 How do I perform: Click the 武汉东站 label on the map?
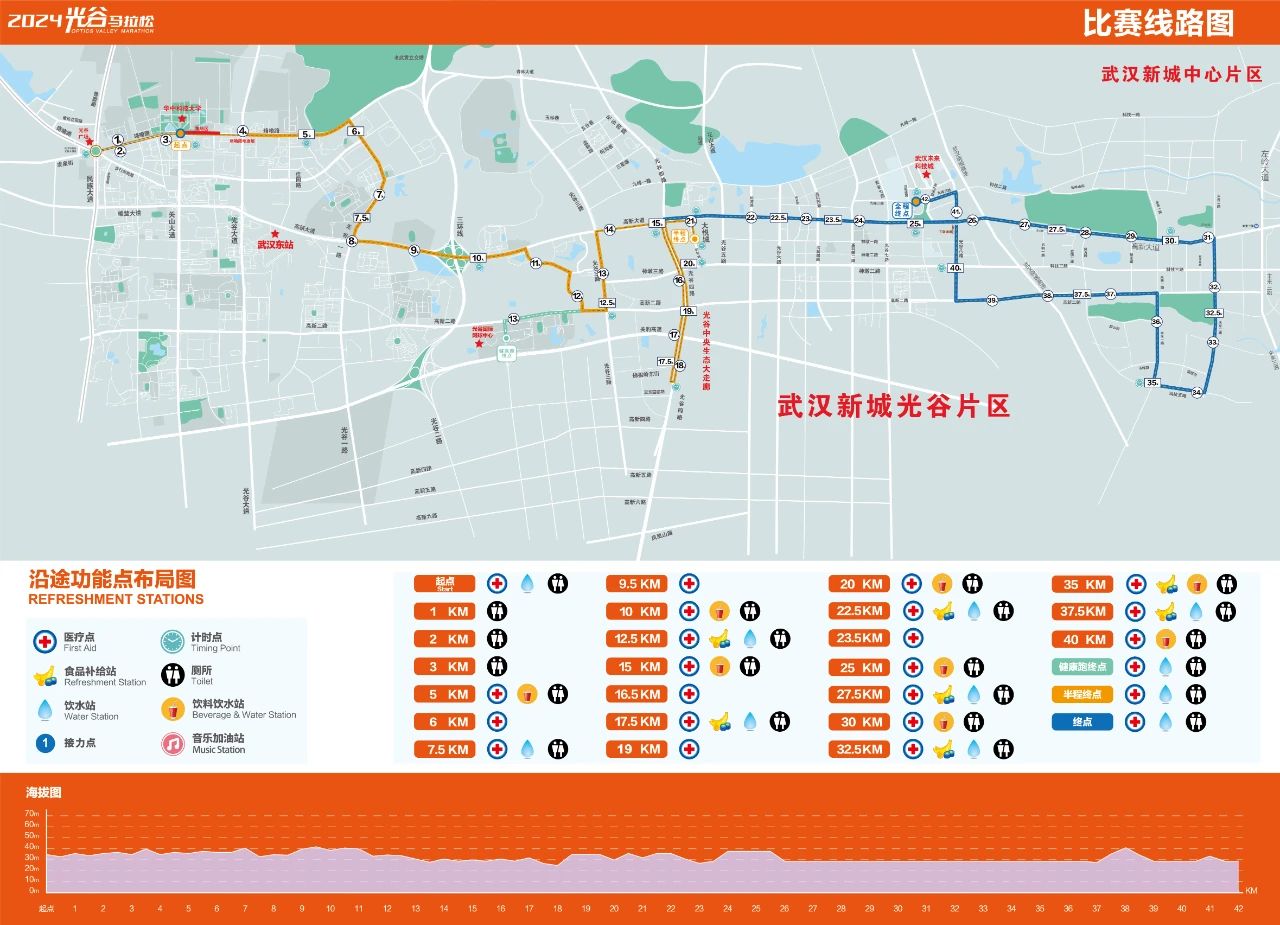(x=275, y=244)
